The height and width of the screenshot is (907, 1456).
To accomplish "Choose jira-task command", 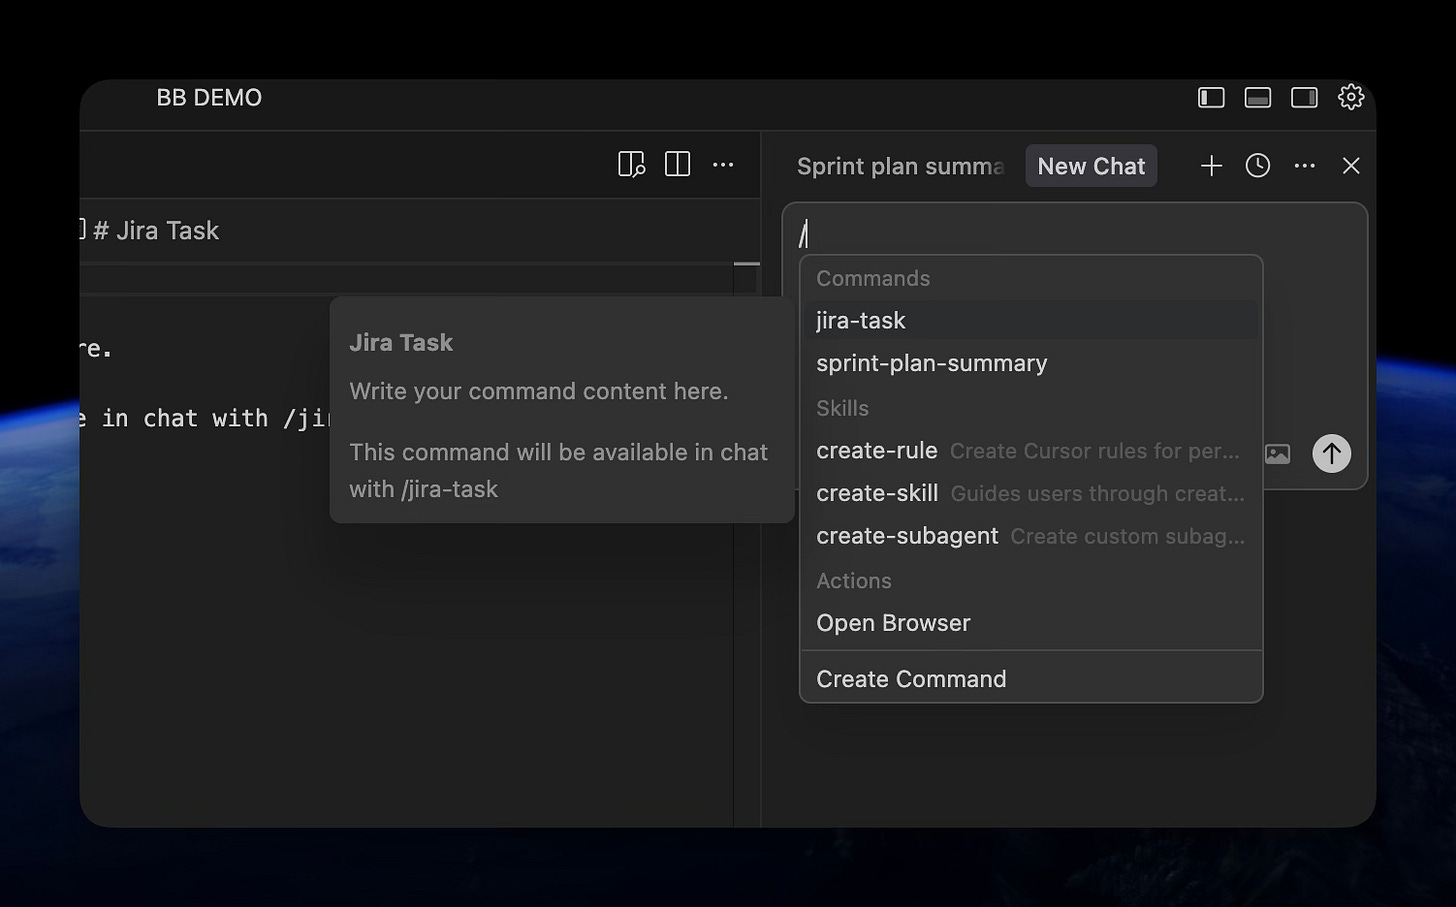I will 1031,320.
